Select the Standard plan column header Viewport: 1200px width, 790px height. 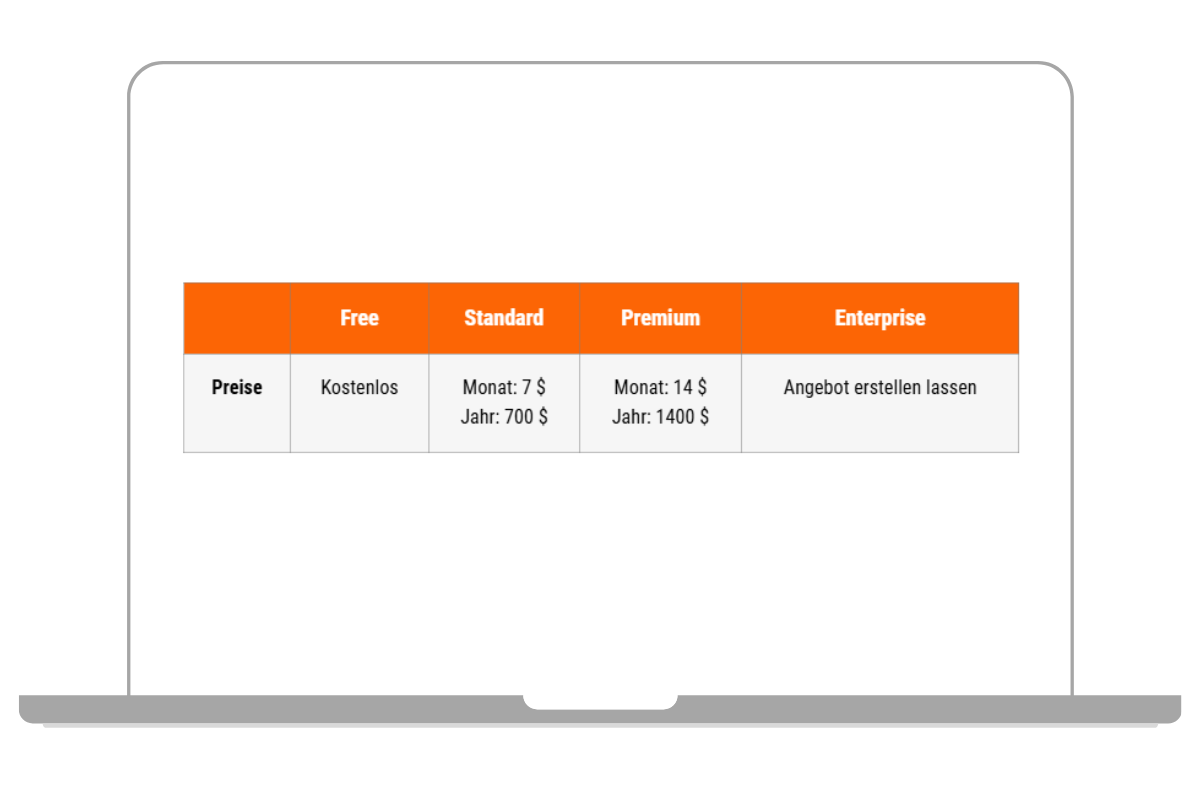click(504, 318)
